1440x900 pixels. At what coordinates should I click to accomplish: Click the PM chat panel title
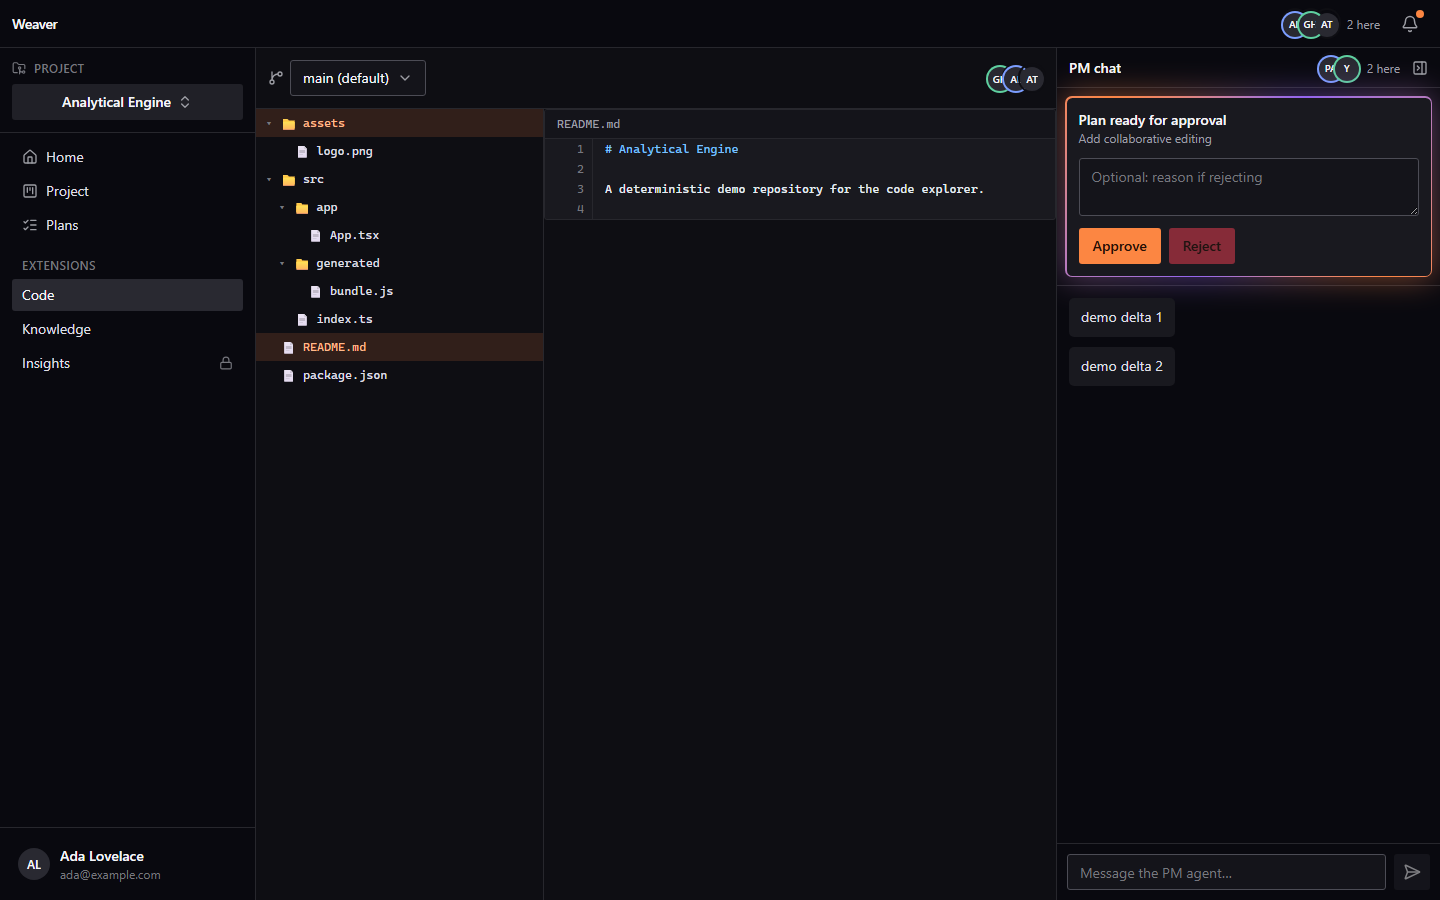click(x=1095, y=68)
